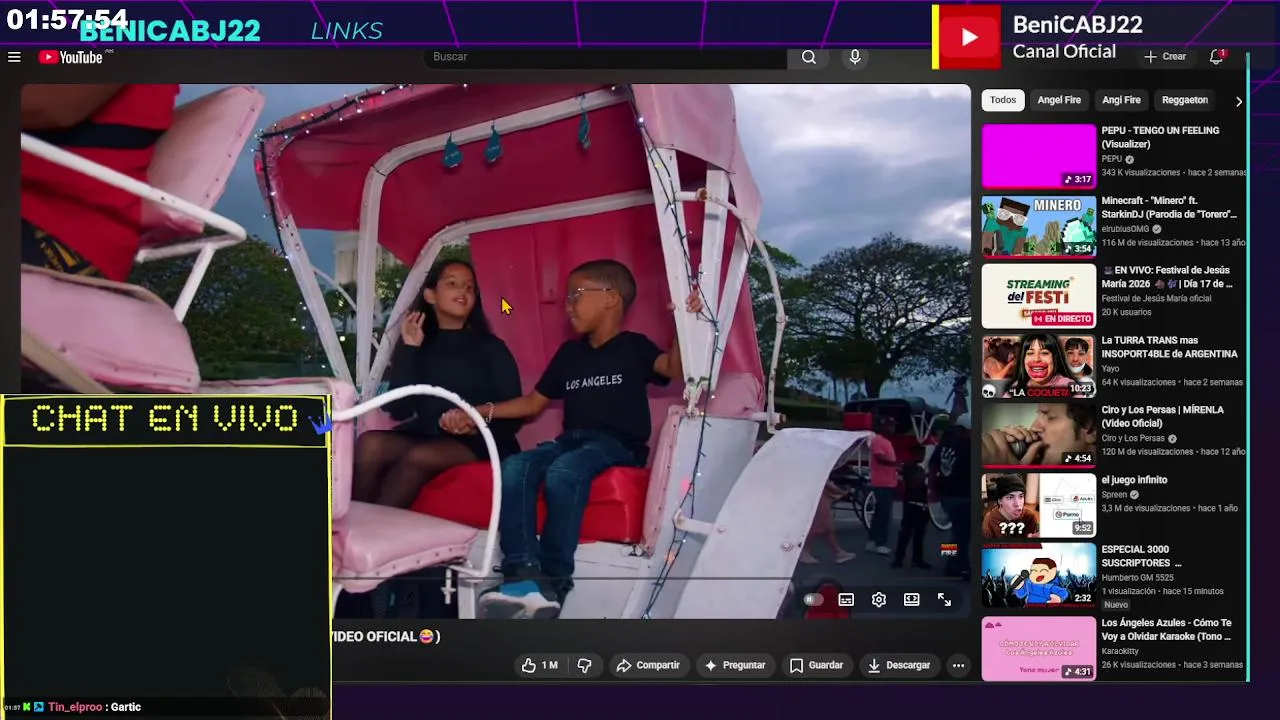The height and width of the screenshot is (720, 1280).
Task: Enter fullscreen in the video player
Action: pos(944,600)
